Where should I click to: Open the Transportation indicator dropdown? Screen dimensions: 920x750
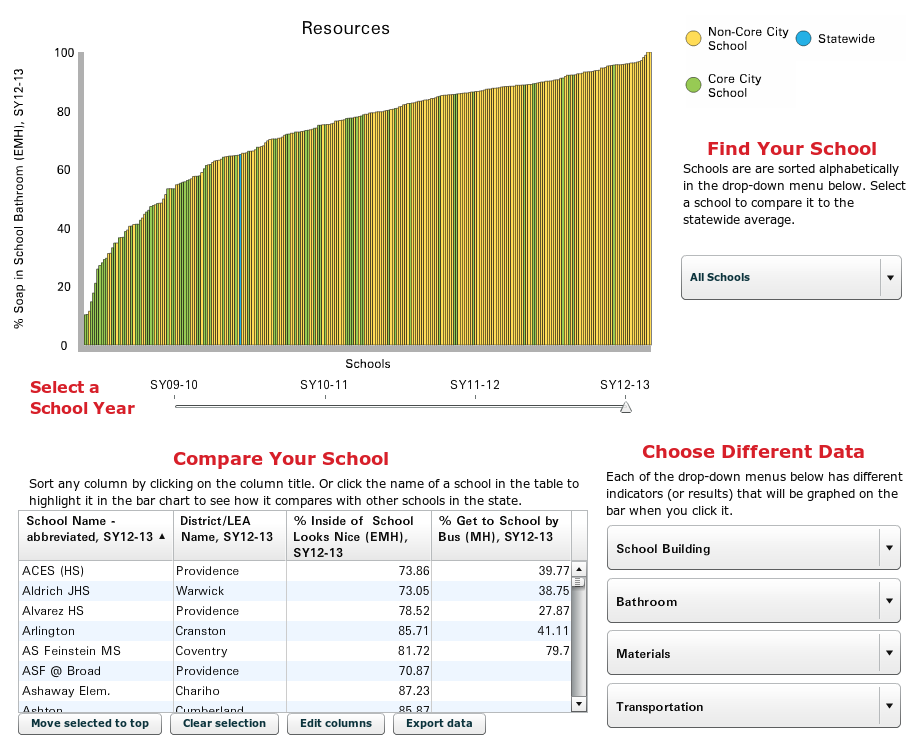753,707
